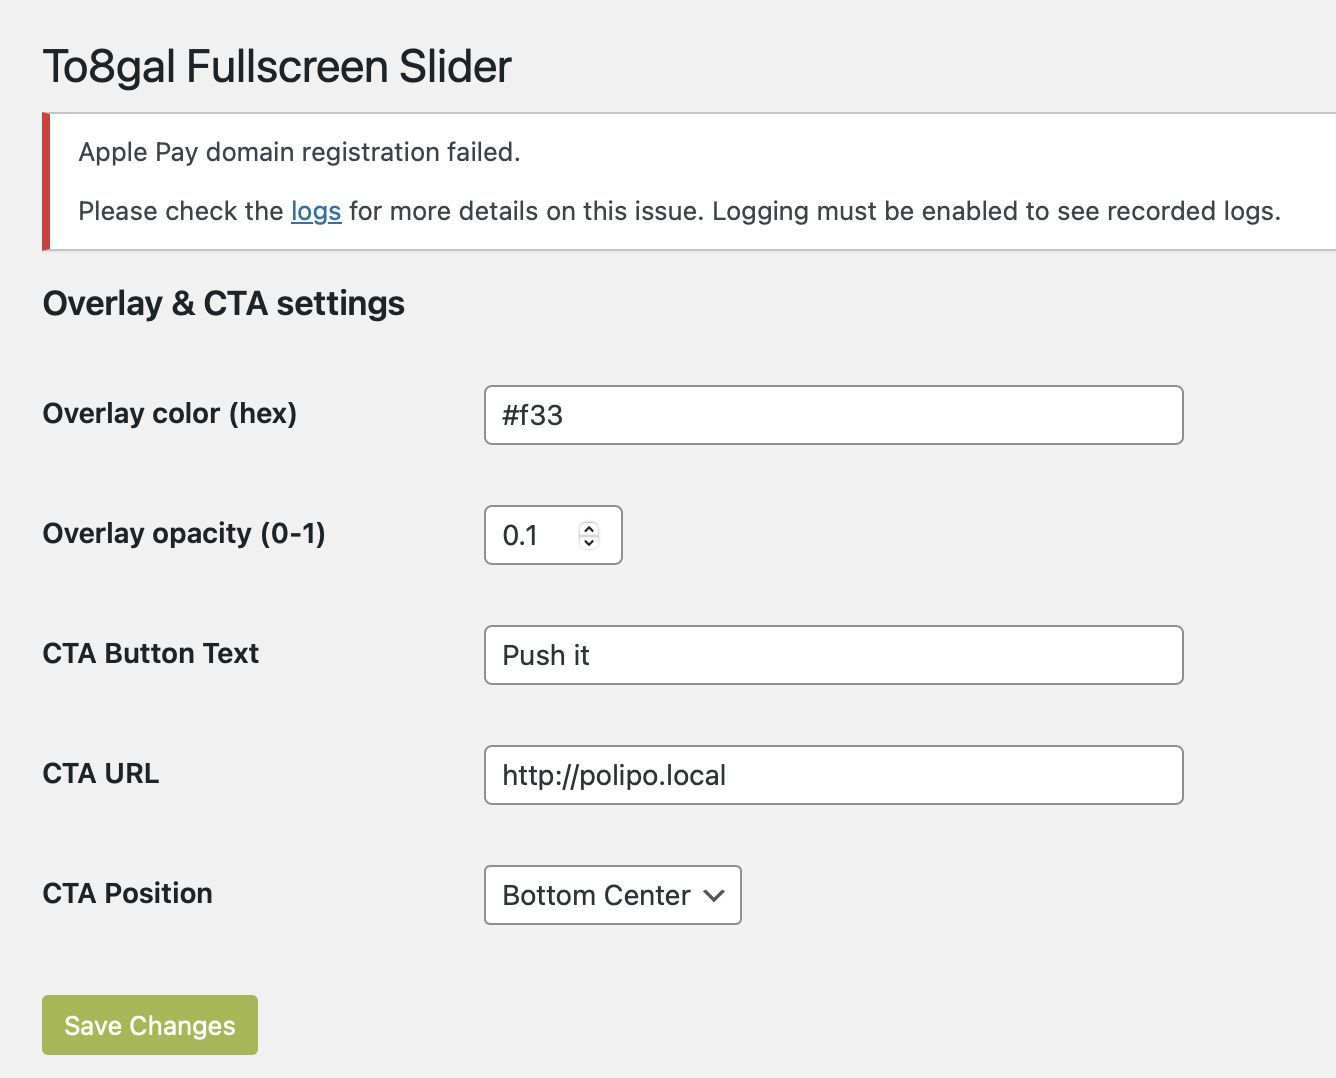
Task: Click the red bar of the error notice
Action: [x=46, y=182]
